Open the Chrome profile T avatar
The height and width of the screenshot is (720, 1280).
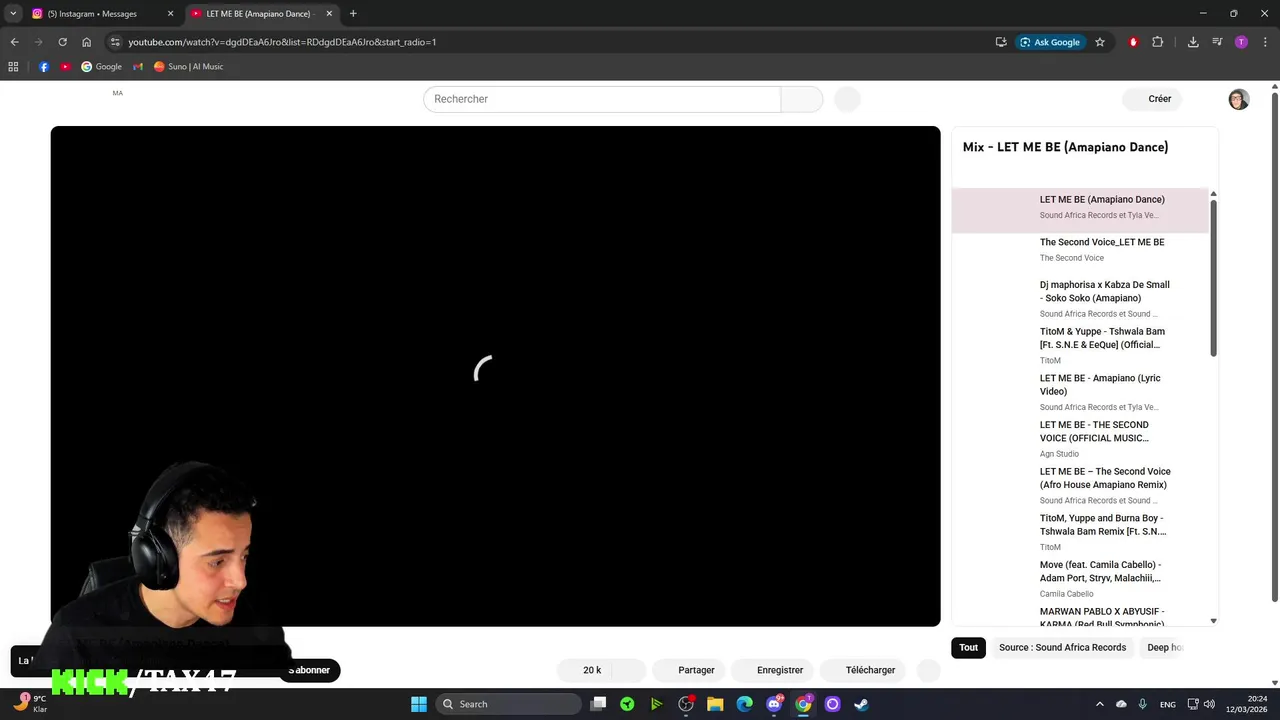coord(1241,42)
